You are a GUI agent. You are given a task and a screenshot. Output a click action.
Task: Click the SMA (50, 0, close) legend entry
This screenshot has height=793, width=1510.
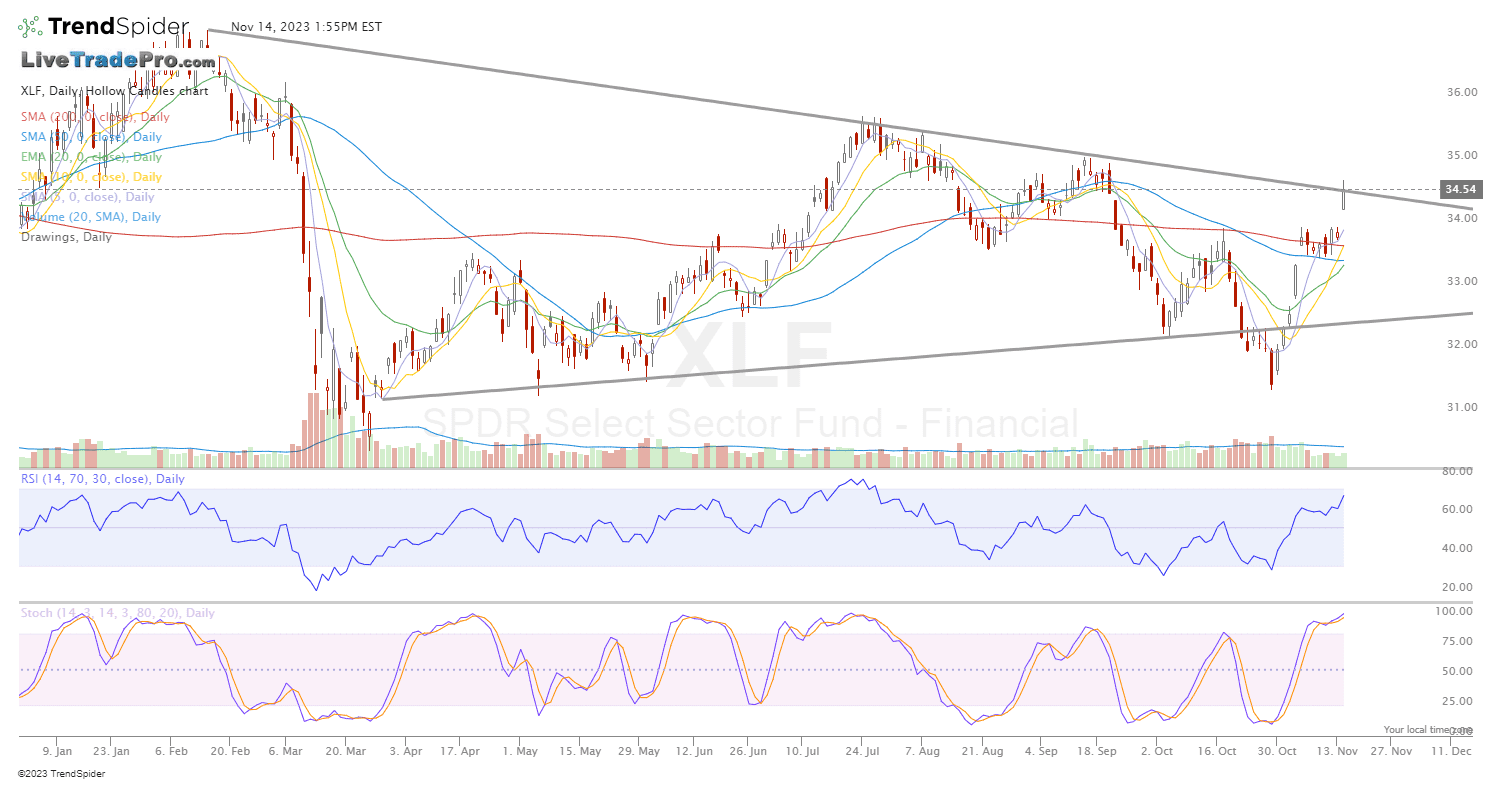click(x=91, y=137)
